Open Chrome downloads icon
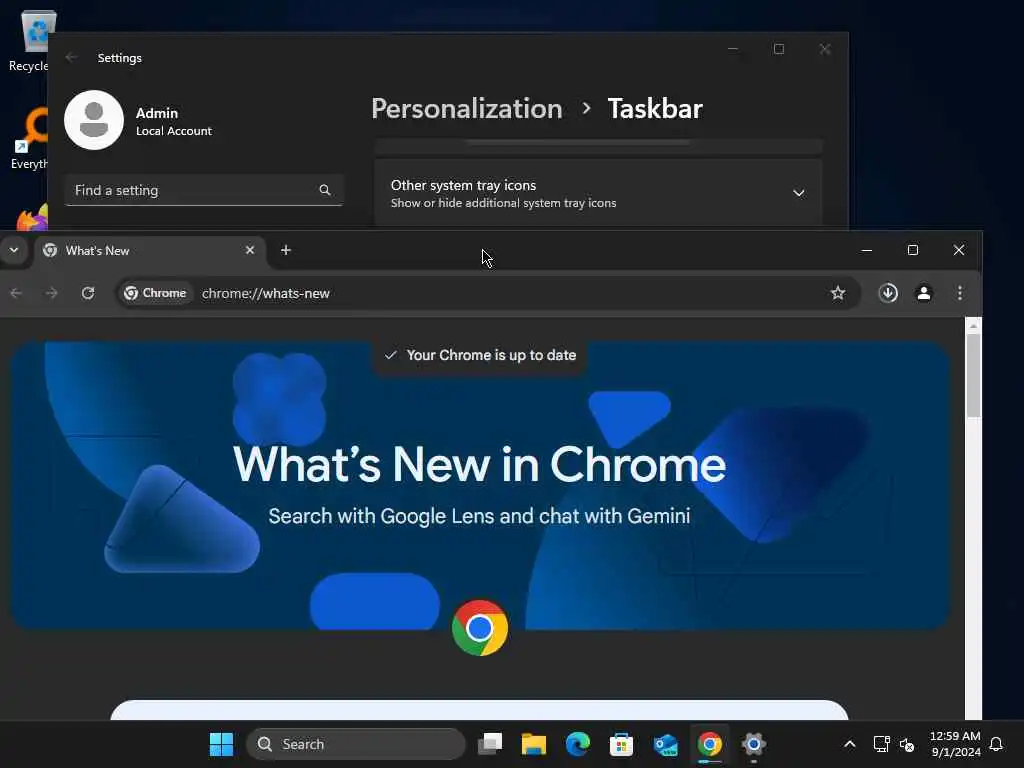The width and height of the screenshot is (1024, 768). 888,293
